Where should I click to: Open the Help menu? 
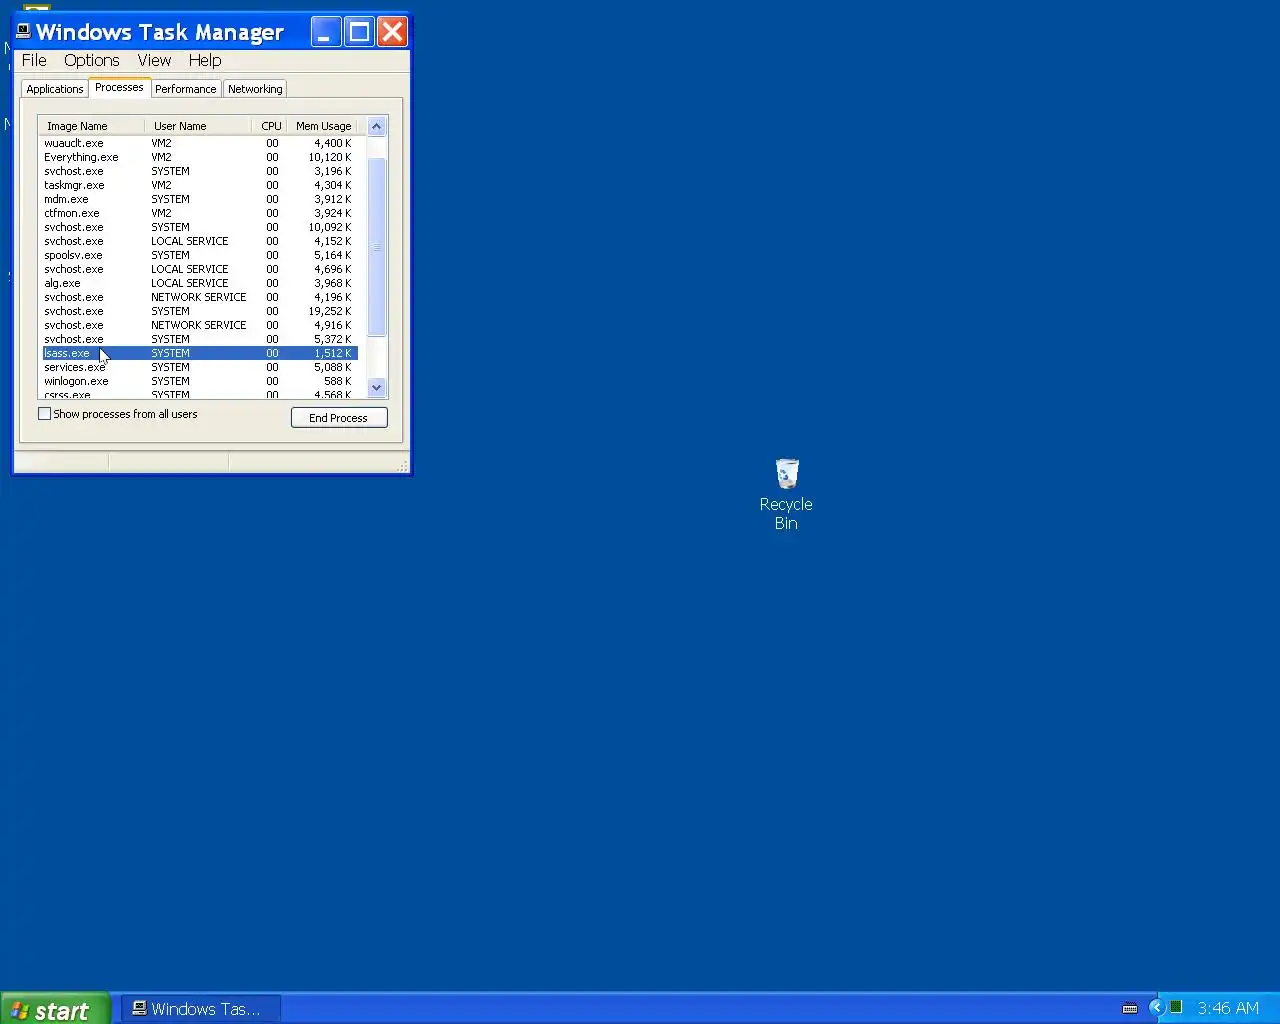pyautogui.click(x=205, y=60)
